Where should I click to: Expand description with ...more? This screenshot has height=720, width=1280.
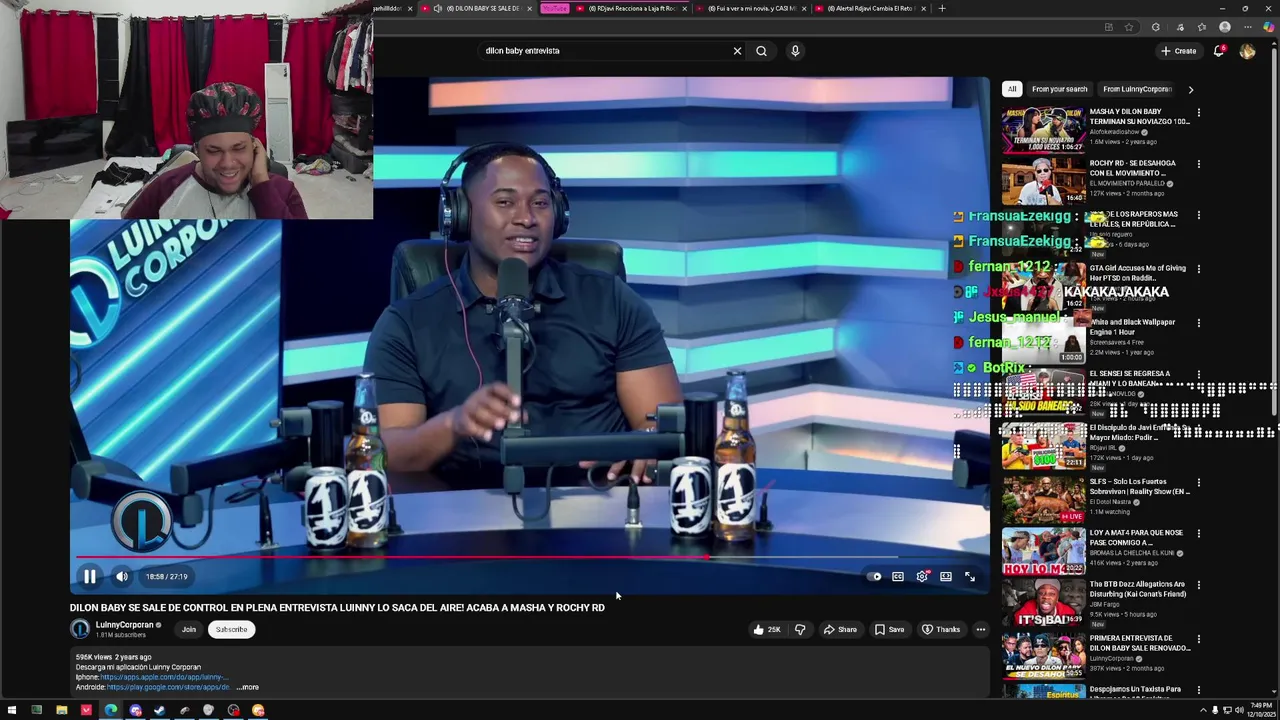tap(248, 687)
